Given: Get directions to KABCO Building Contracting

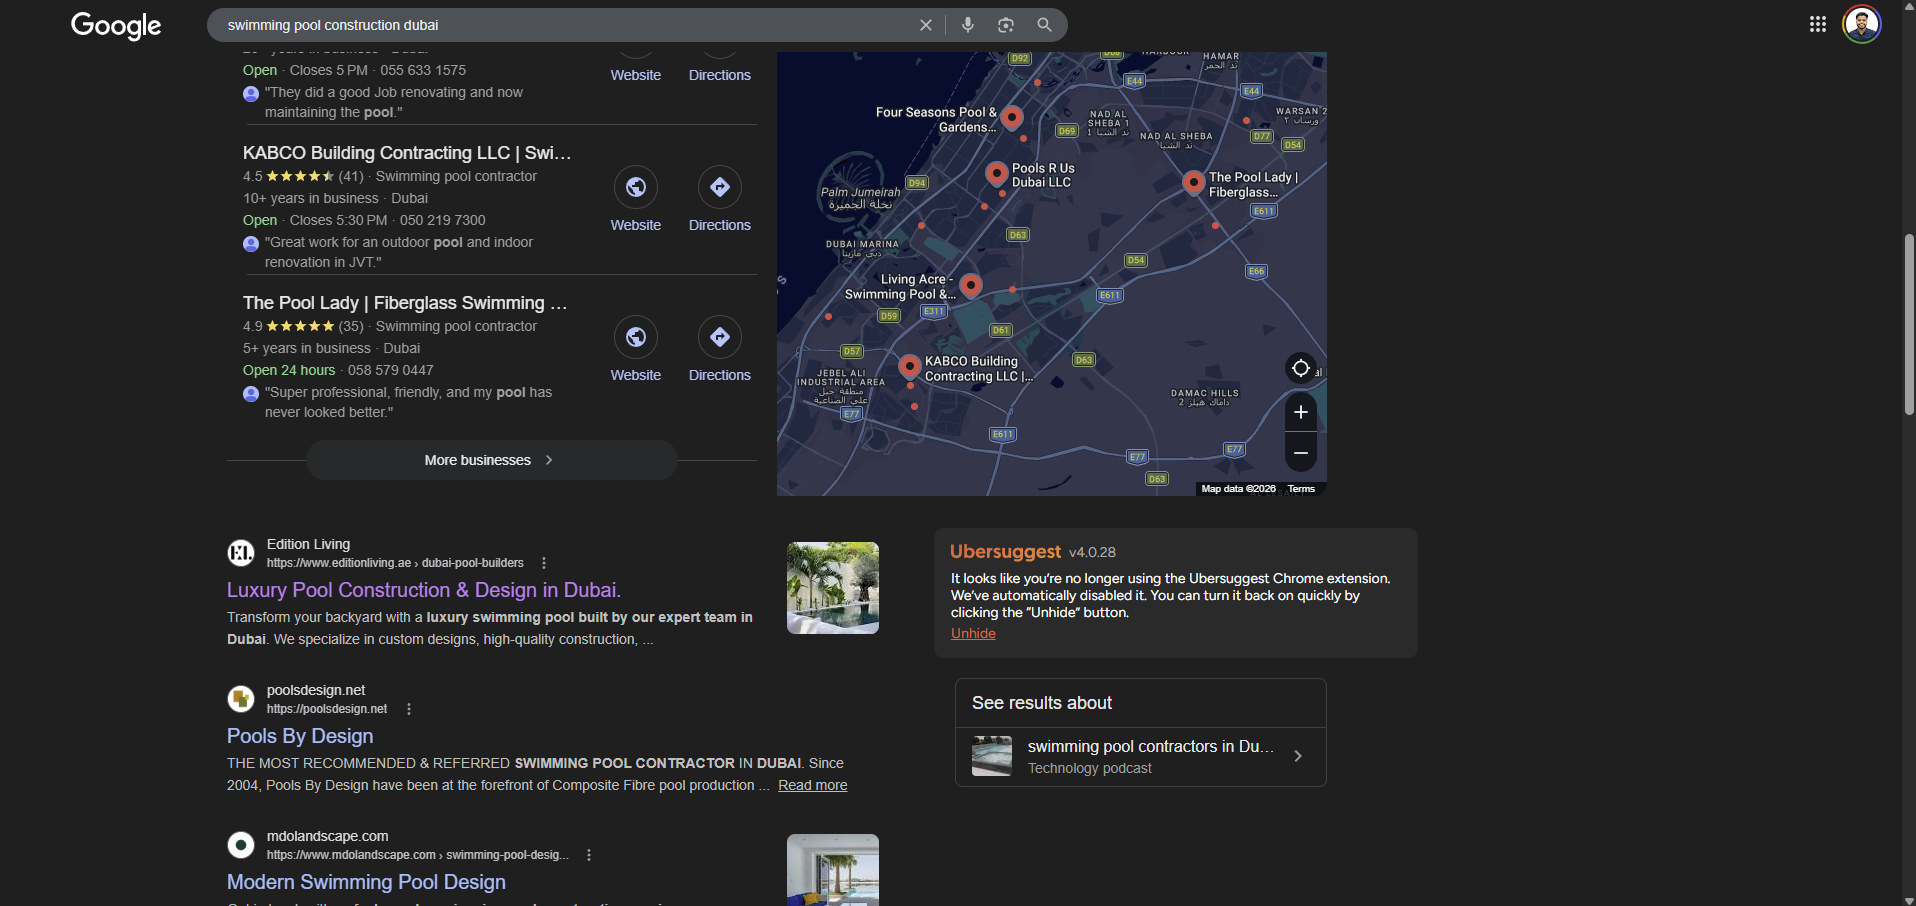Looking at the screenshot, I should [720, 187].
